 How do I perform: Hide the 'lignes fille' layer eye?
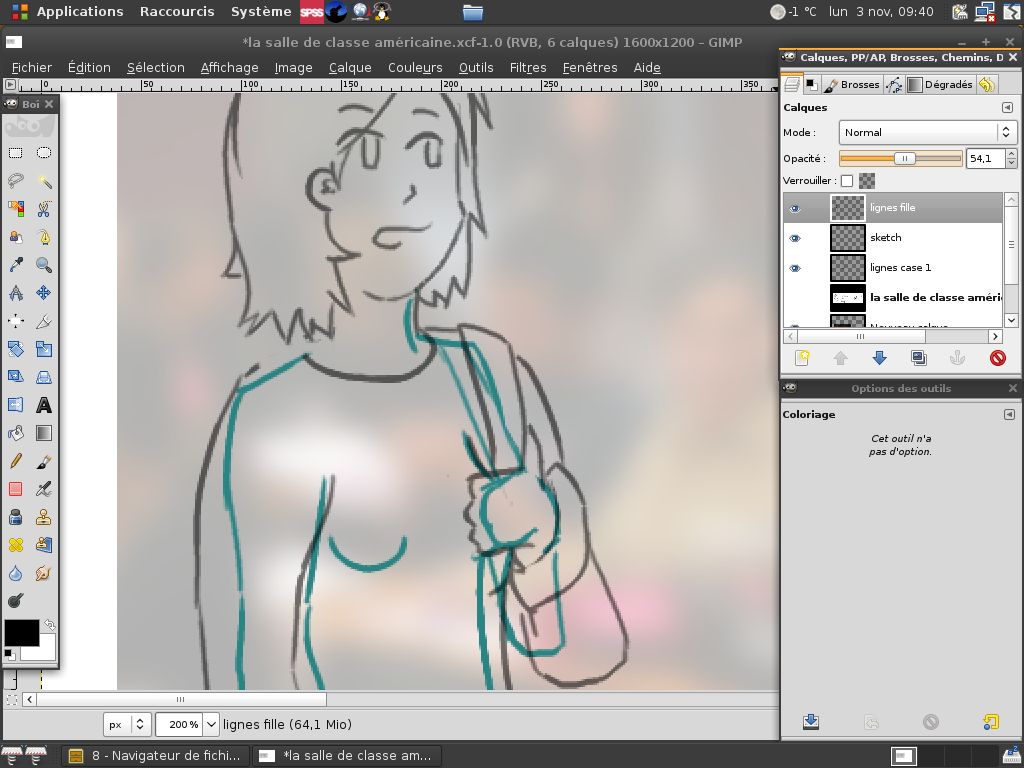click(795, 208)
